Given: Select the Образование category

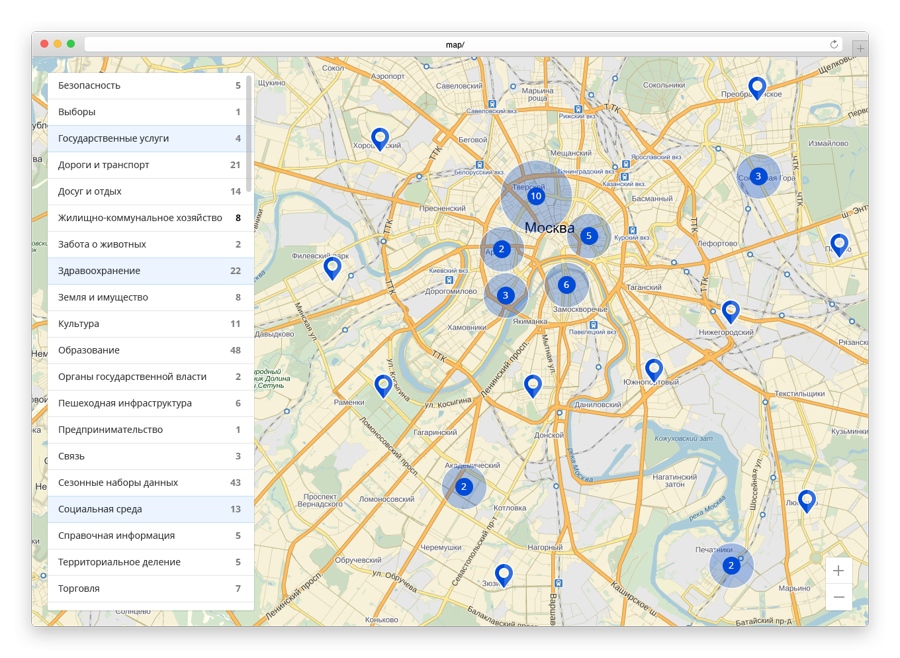Looking at the screenshot, I should (150, 350).
